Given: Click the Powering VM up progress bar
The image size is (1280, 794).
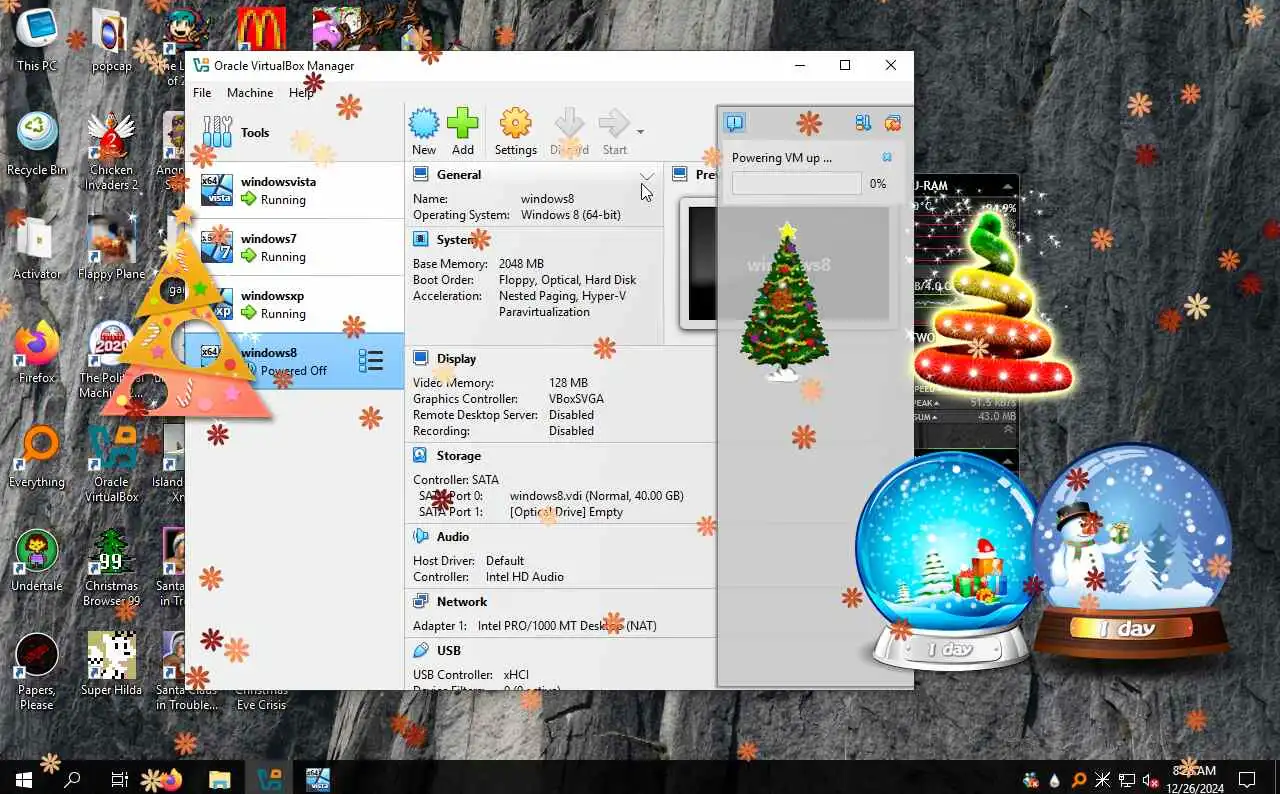Looking at the screenshot, I should (796, 183).
